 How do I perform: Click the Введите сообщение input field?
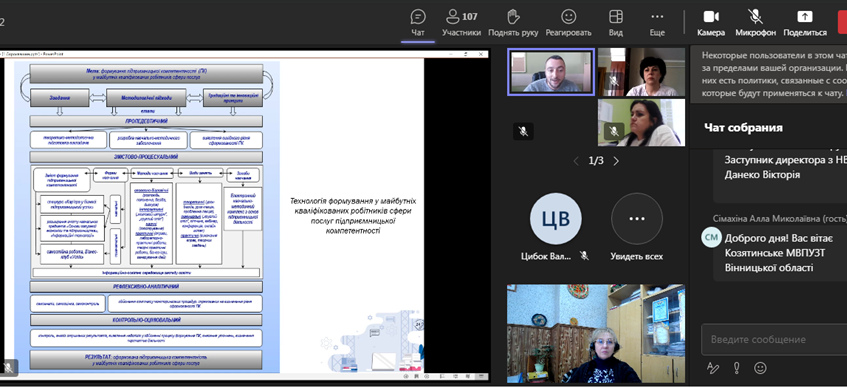point(774,339)
